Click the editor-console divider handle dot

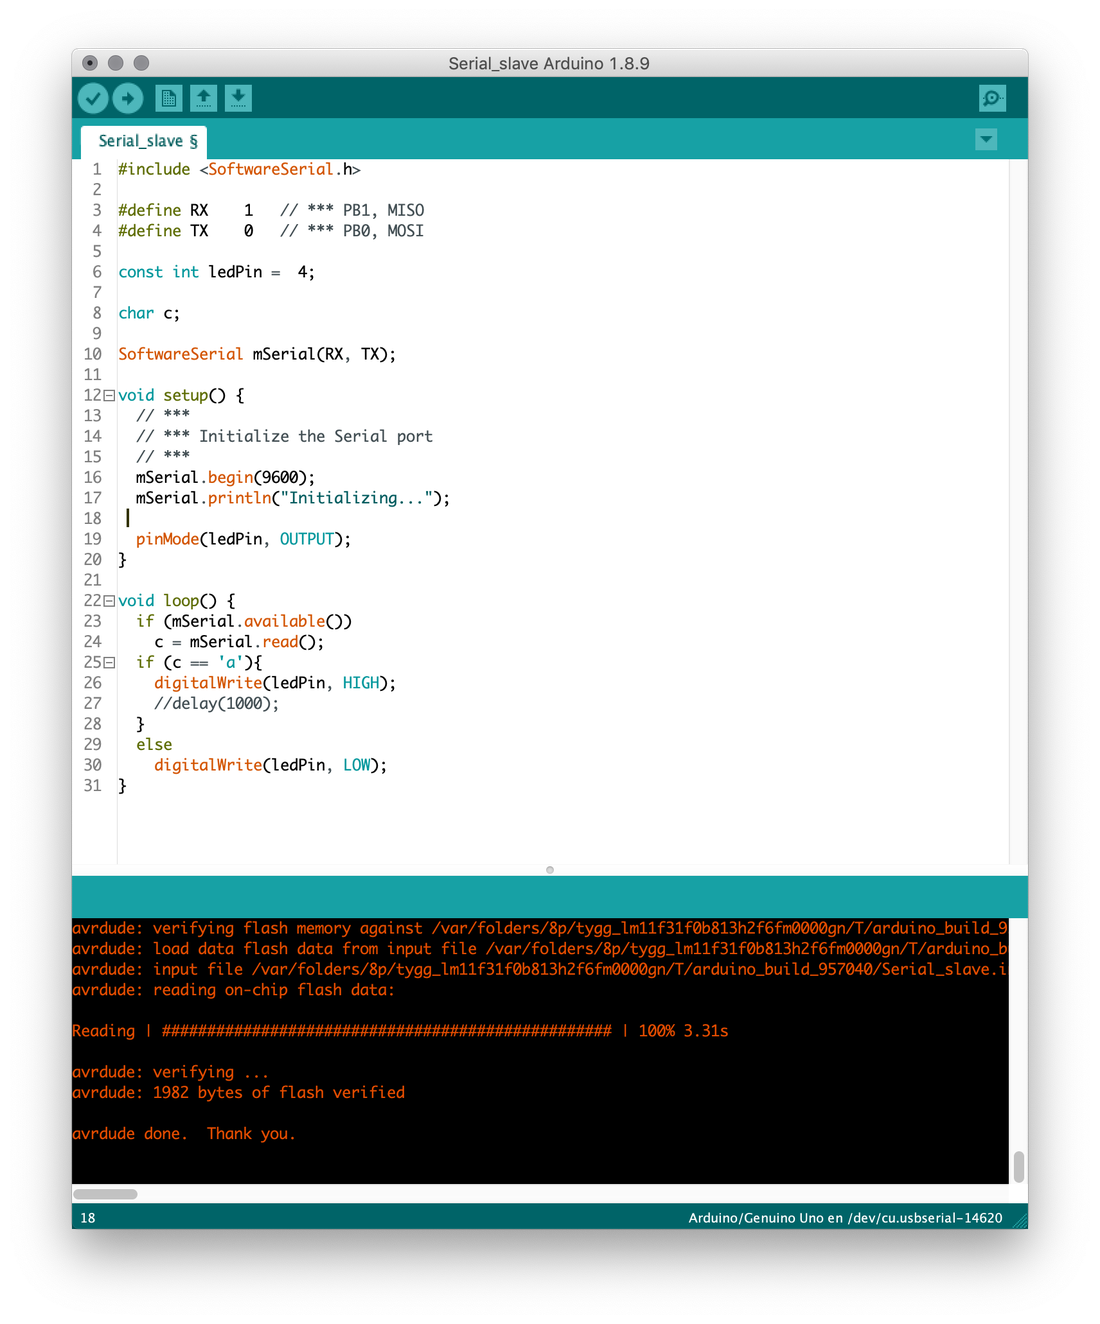click(x=550, y=870)
